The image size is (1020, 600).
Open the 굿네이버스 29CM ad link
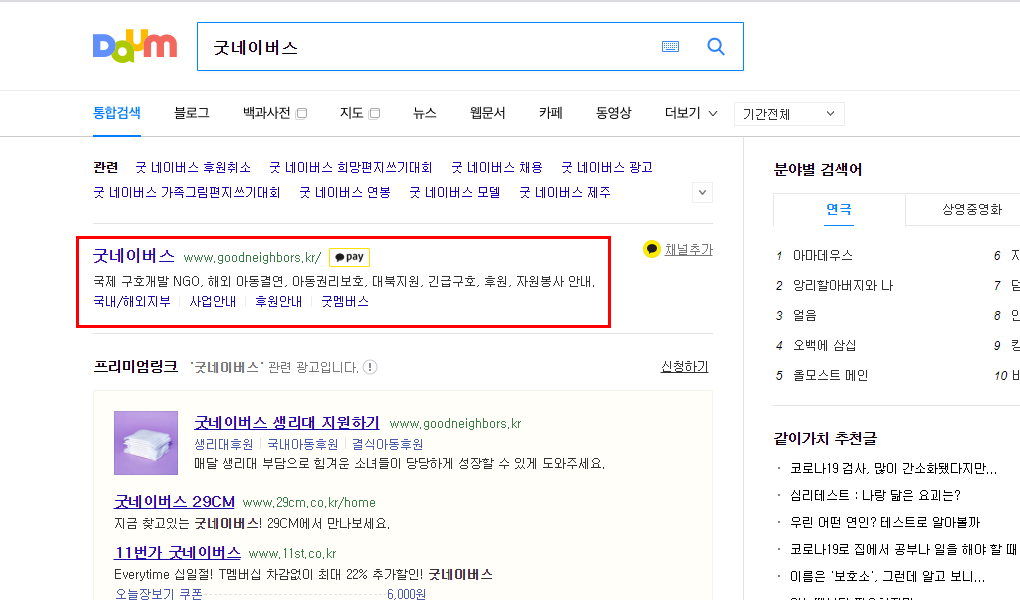pos(174,502)
